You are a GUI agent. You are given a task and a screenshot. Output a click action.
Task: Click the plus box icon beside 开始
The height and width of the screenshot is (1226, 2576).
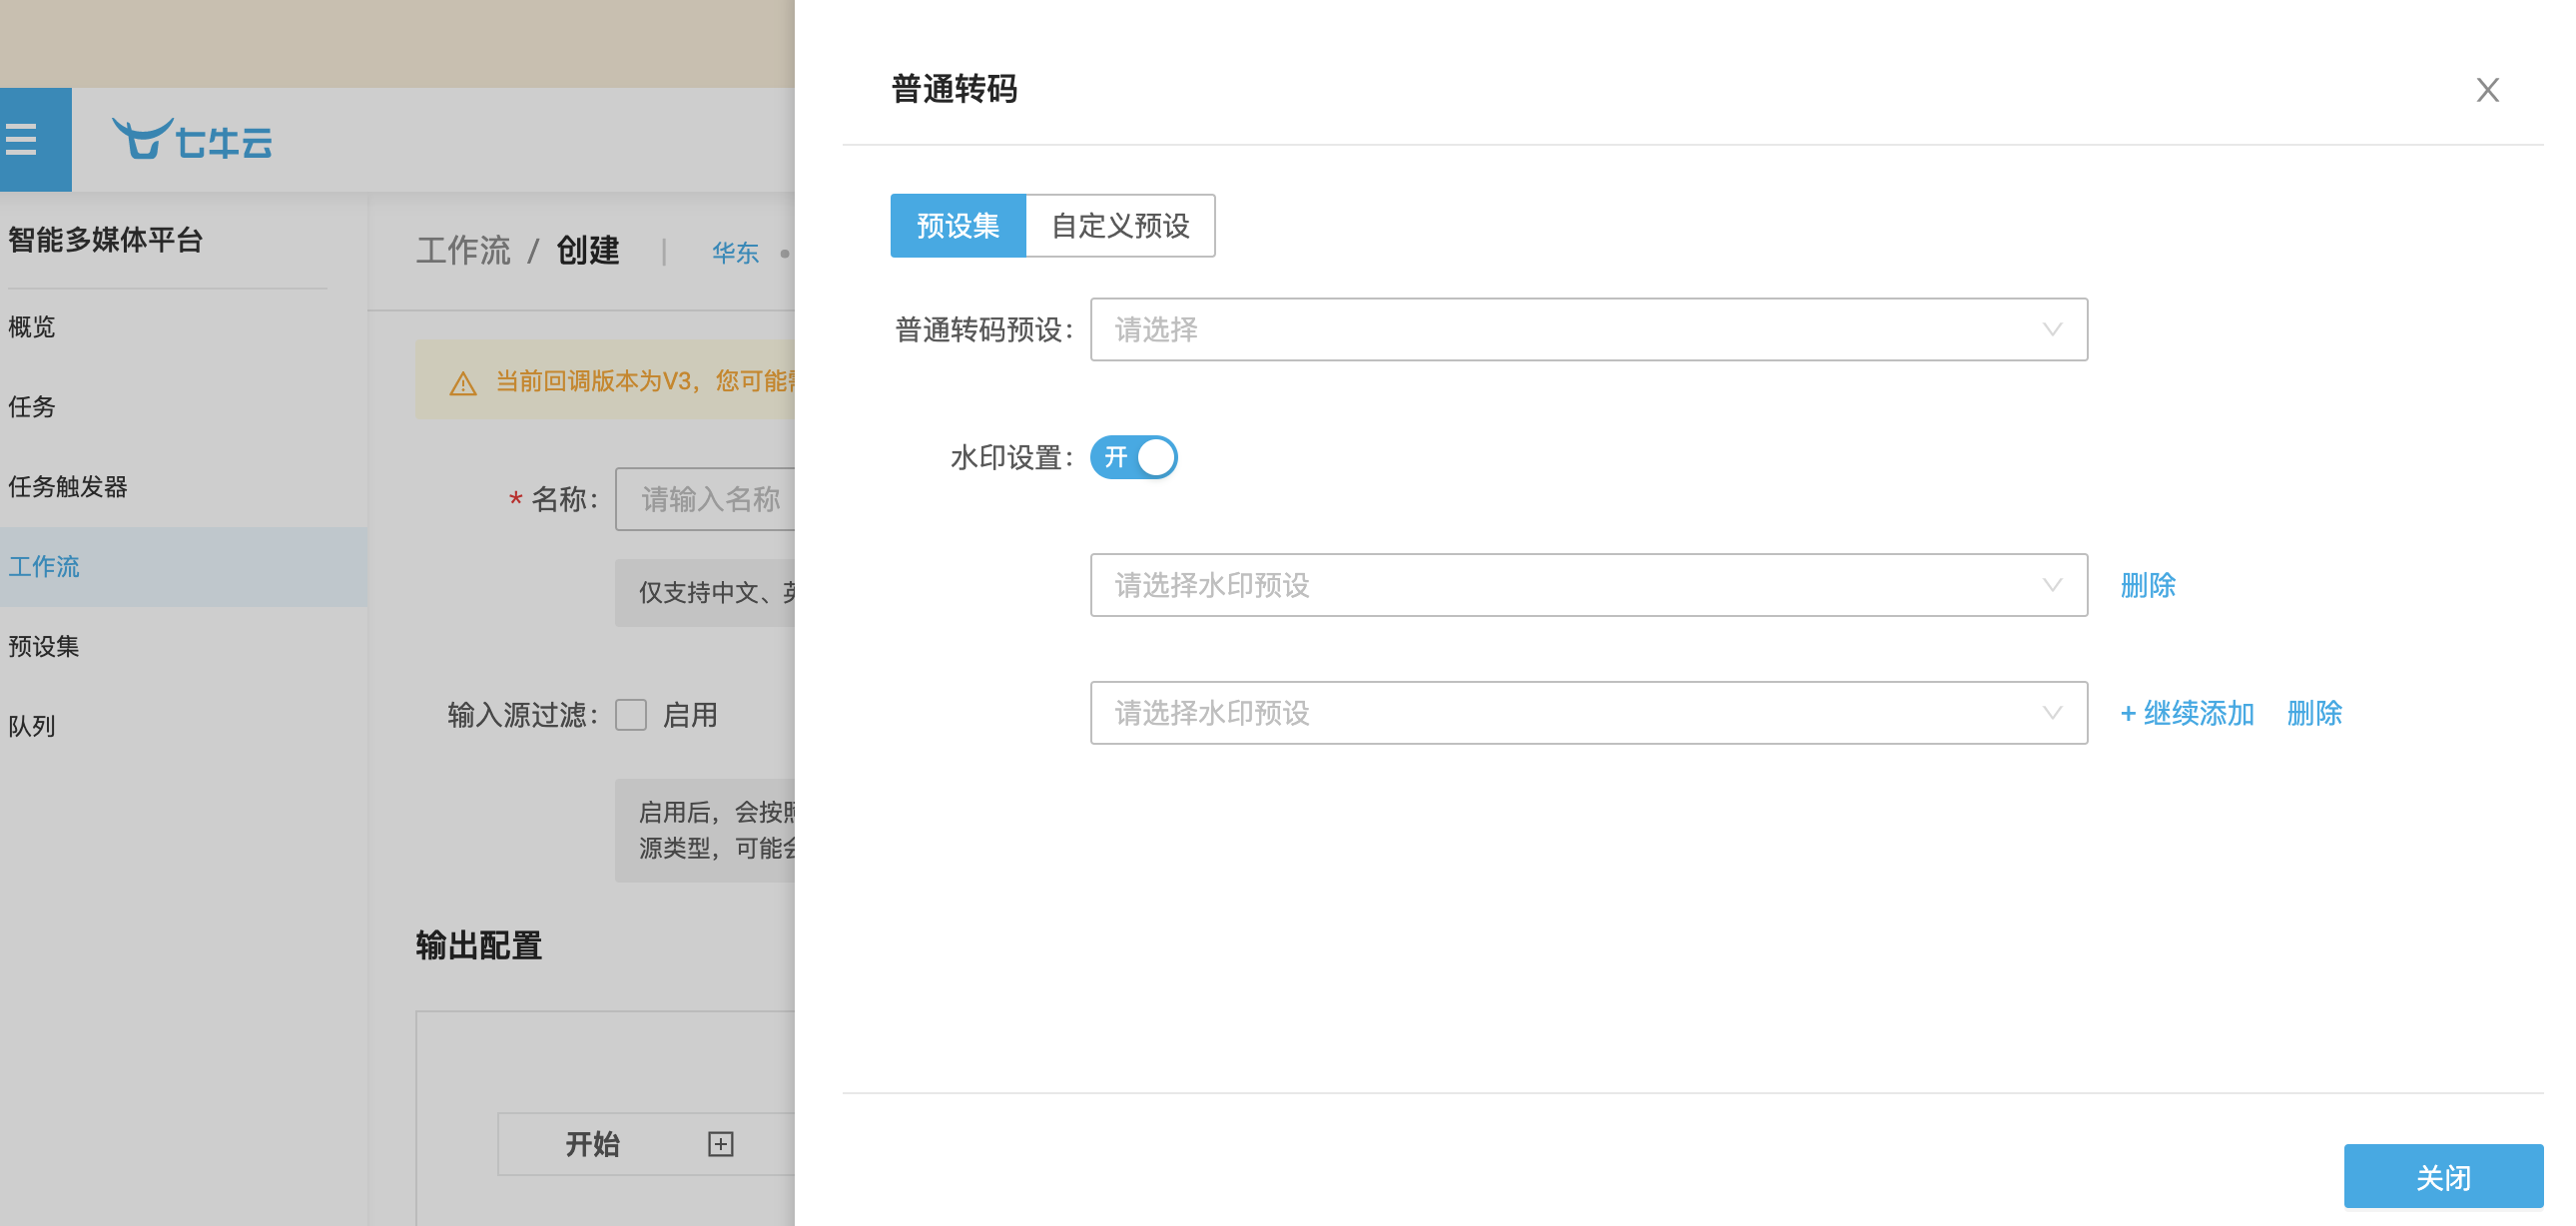(x=720, y=1143)
